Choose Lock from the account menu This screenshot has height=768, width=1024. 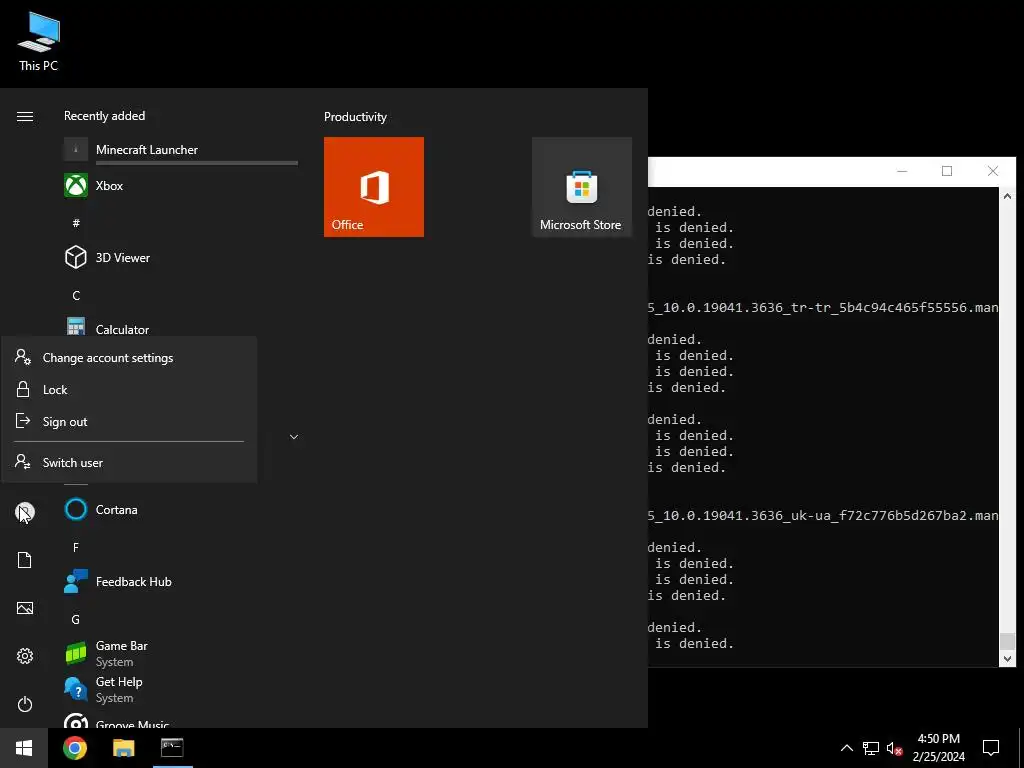click(129, 390)
